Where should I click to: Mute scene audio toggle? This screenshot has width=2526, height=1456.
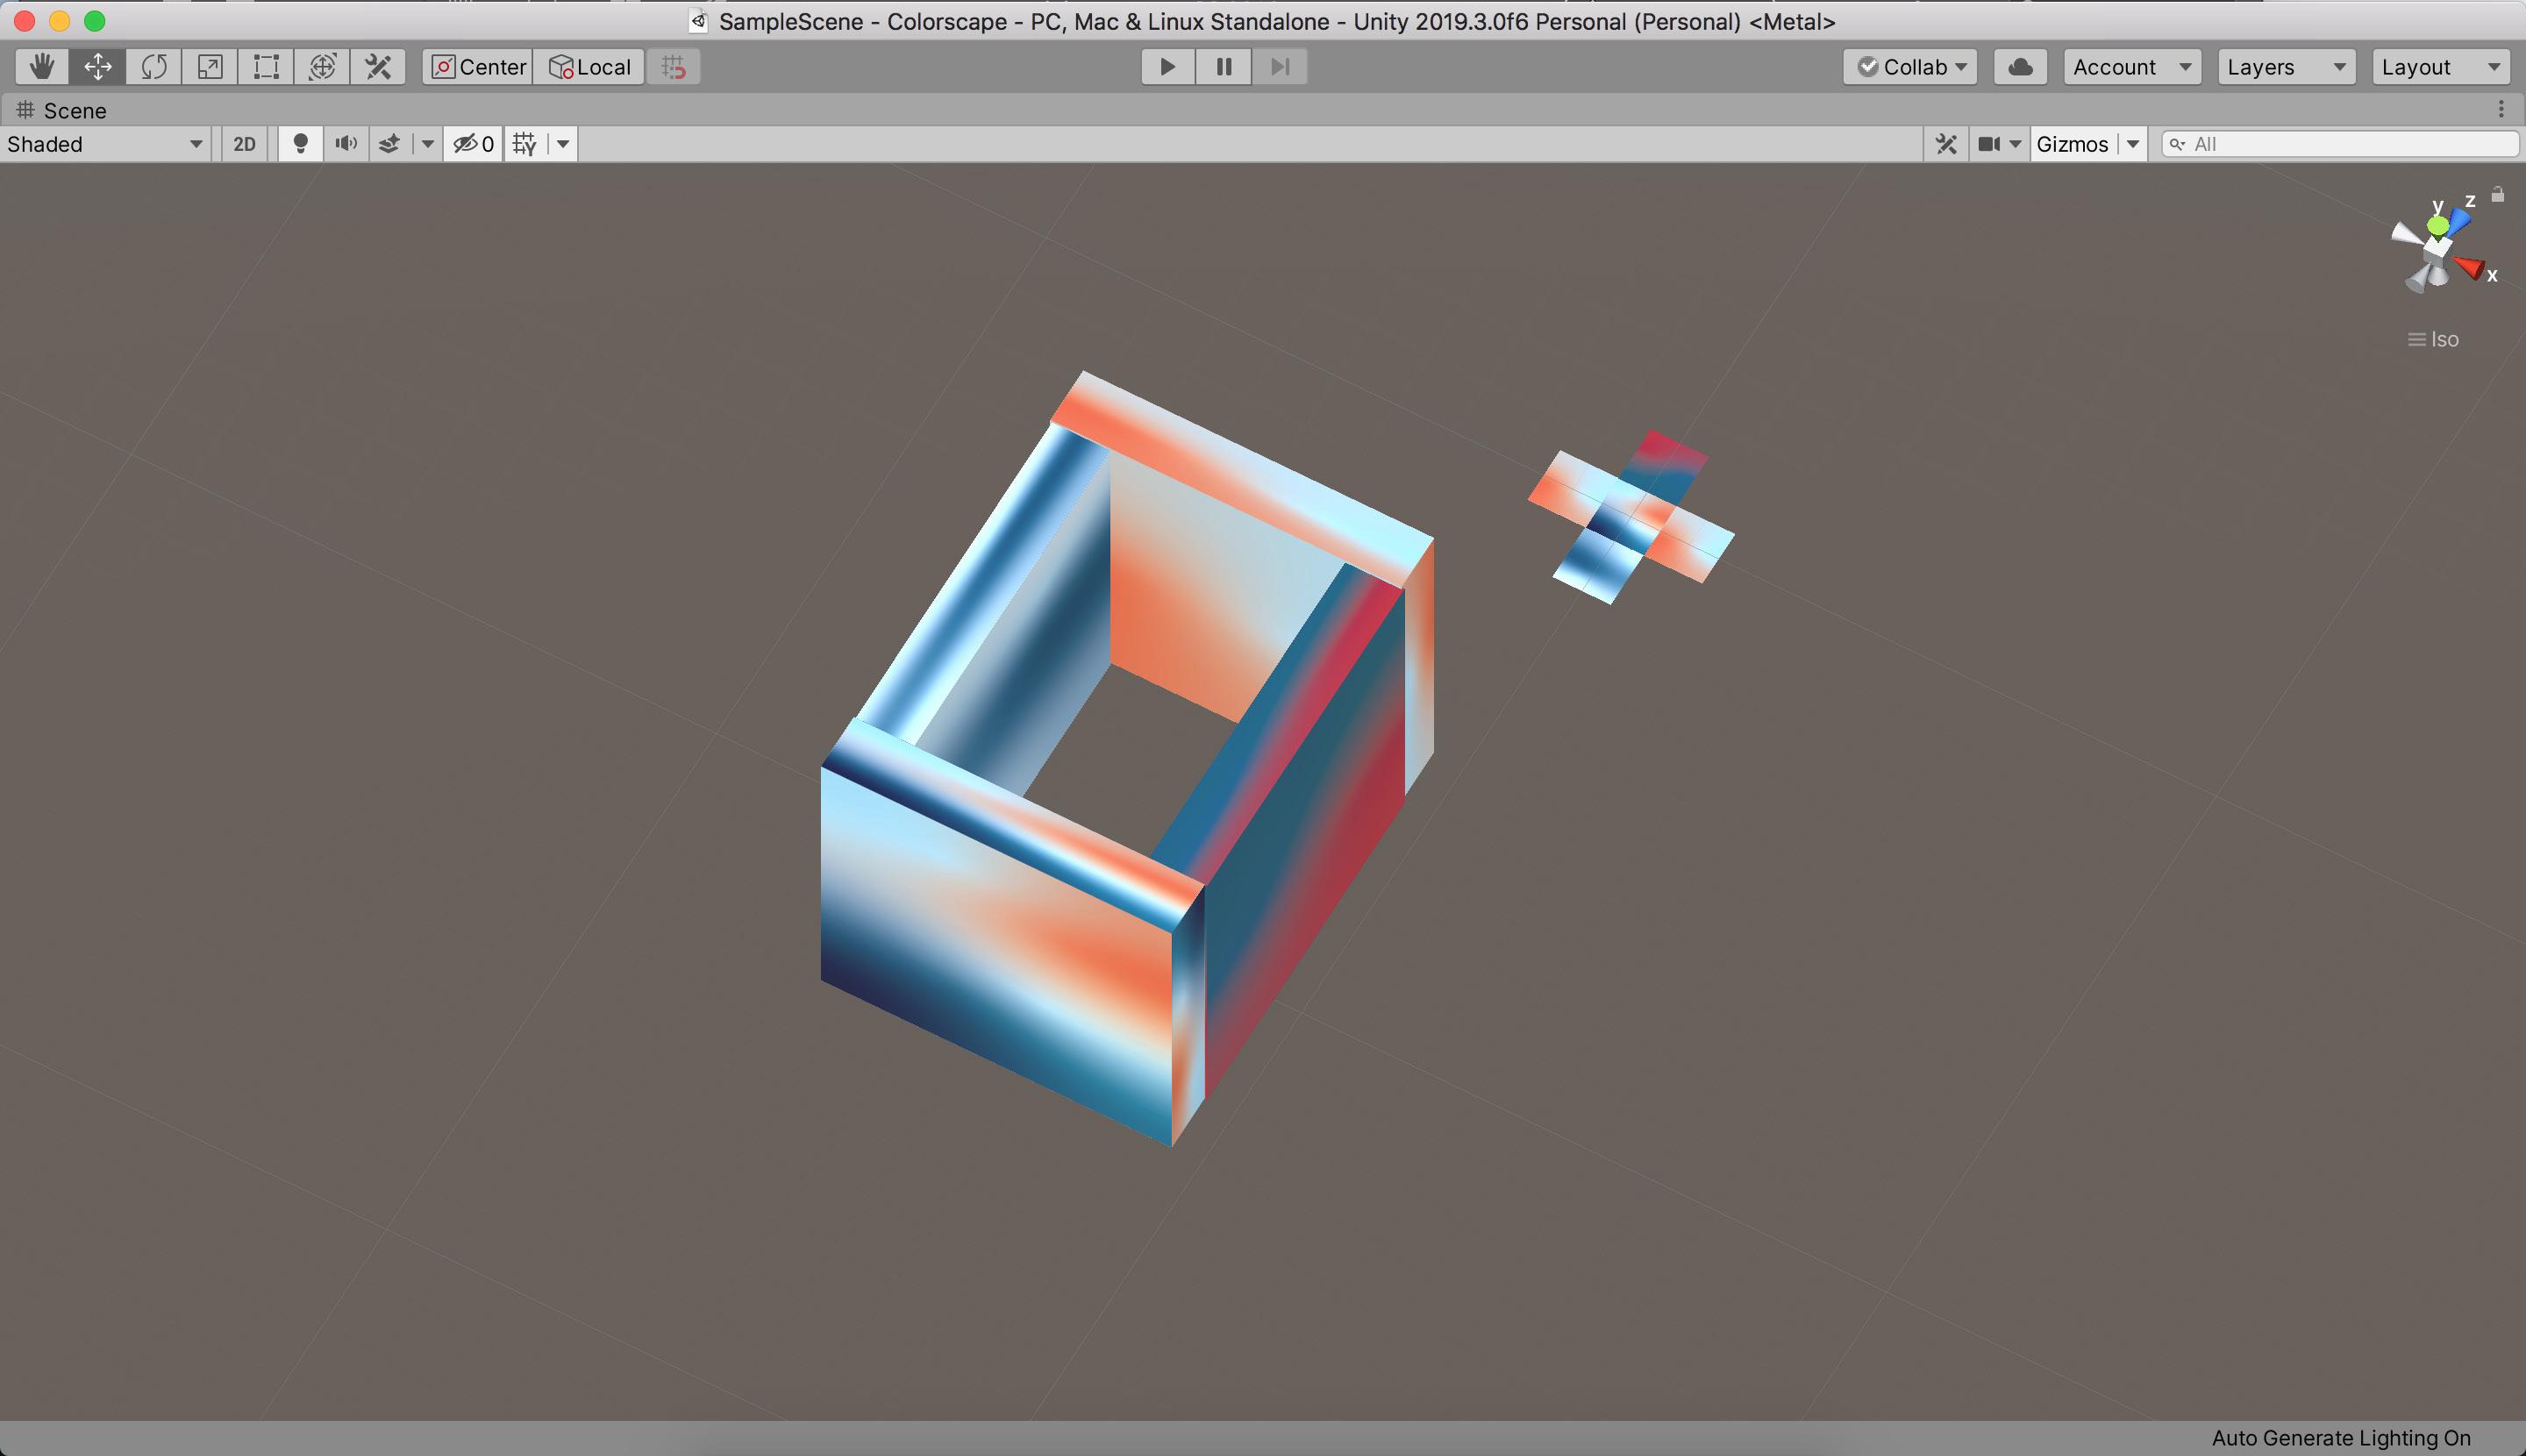coord(346,144)
